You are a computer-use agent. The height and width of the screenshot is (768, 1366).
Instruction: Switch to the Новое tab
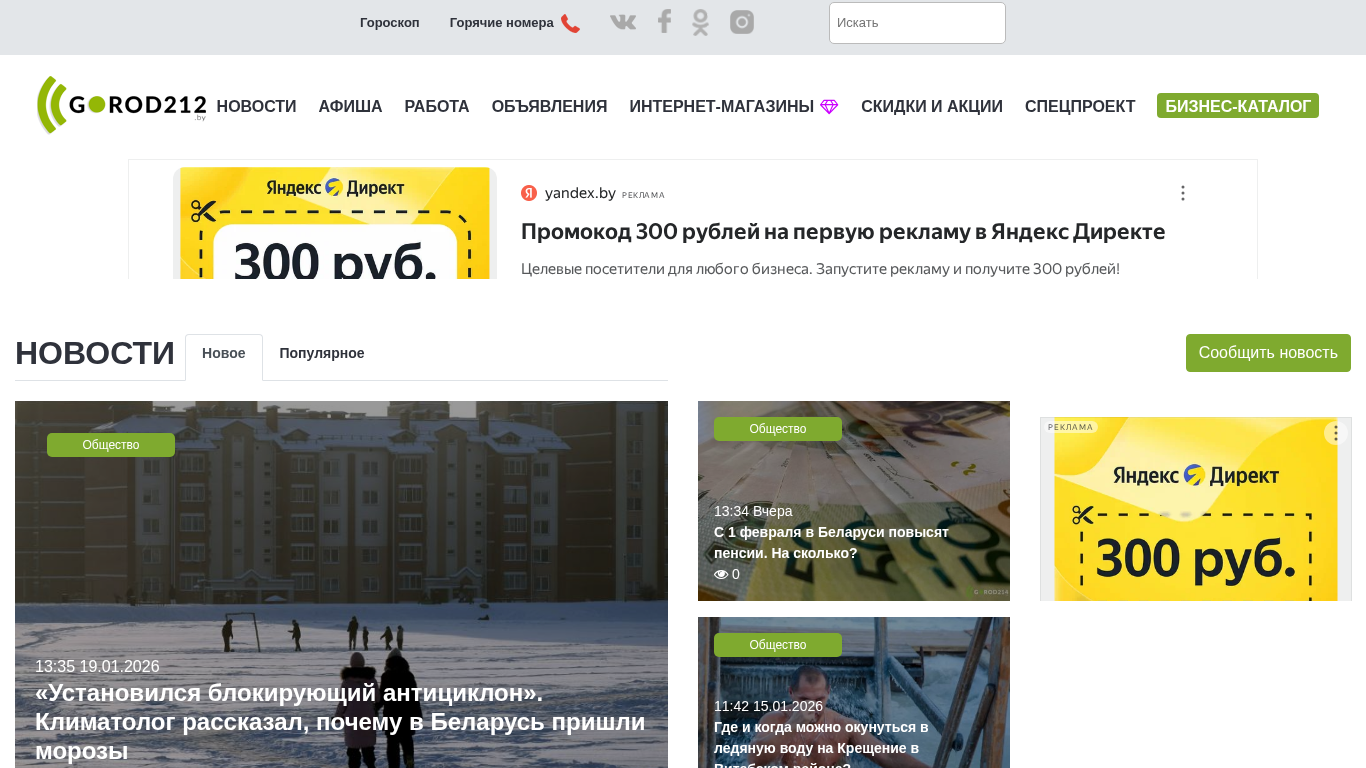(224, 354)
